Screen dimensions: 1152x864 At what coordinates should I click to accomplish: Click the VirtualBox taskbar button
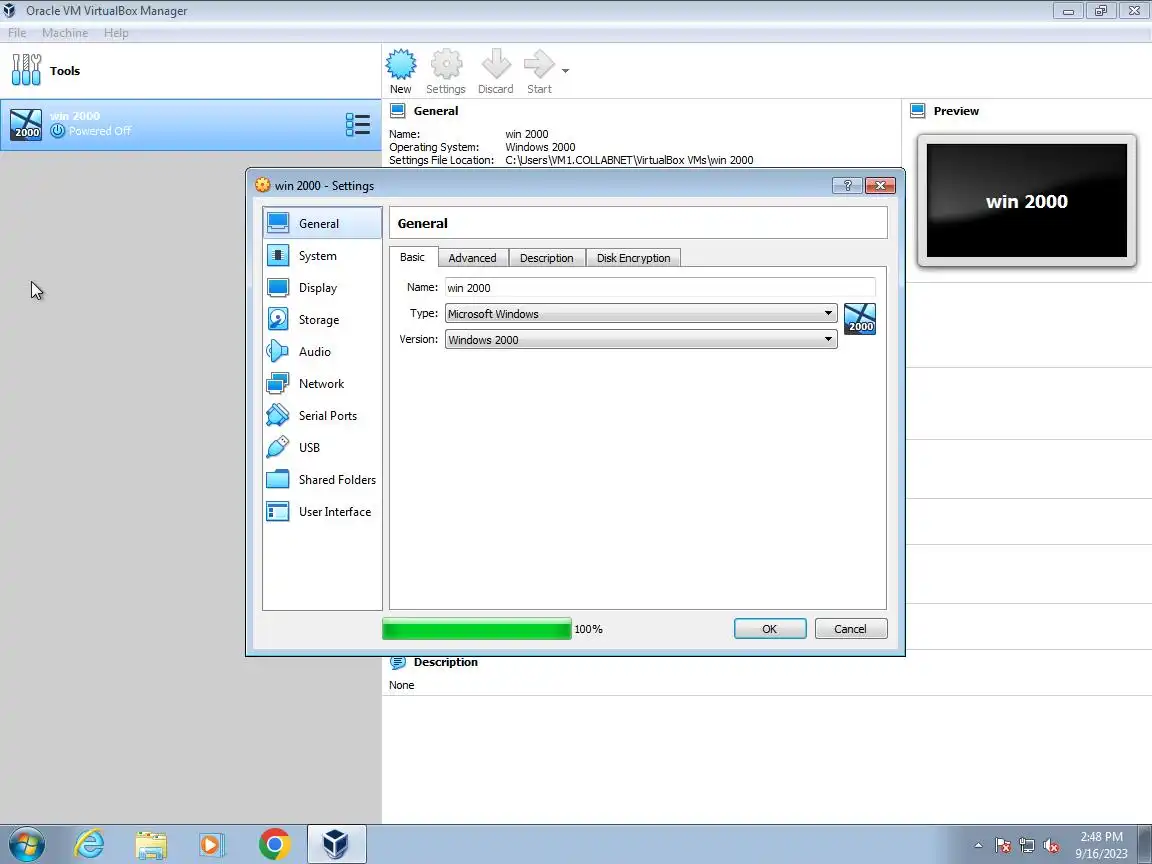tap(336, 844)
